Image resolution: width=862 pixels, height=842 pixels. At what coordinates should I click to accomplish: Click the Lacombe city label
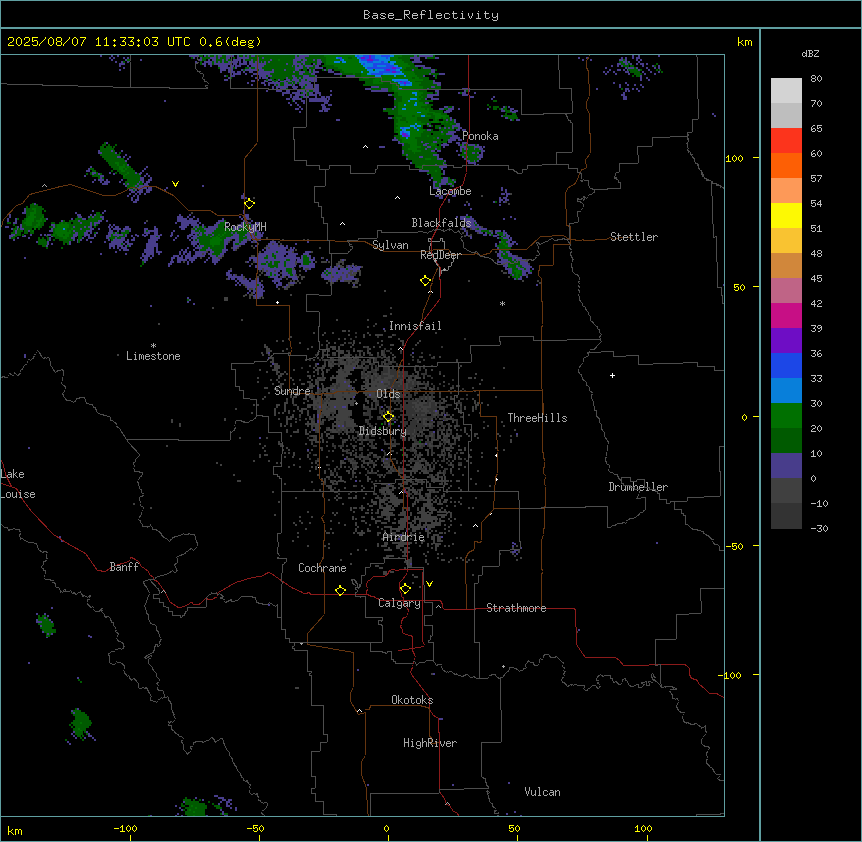pyautogui.click(x=450, y=191)
